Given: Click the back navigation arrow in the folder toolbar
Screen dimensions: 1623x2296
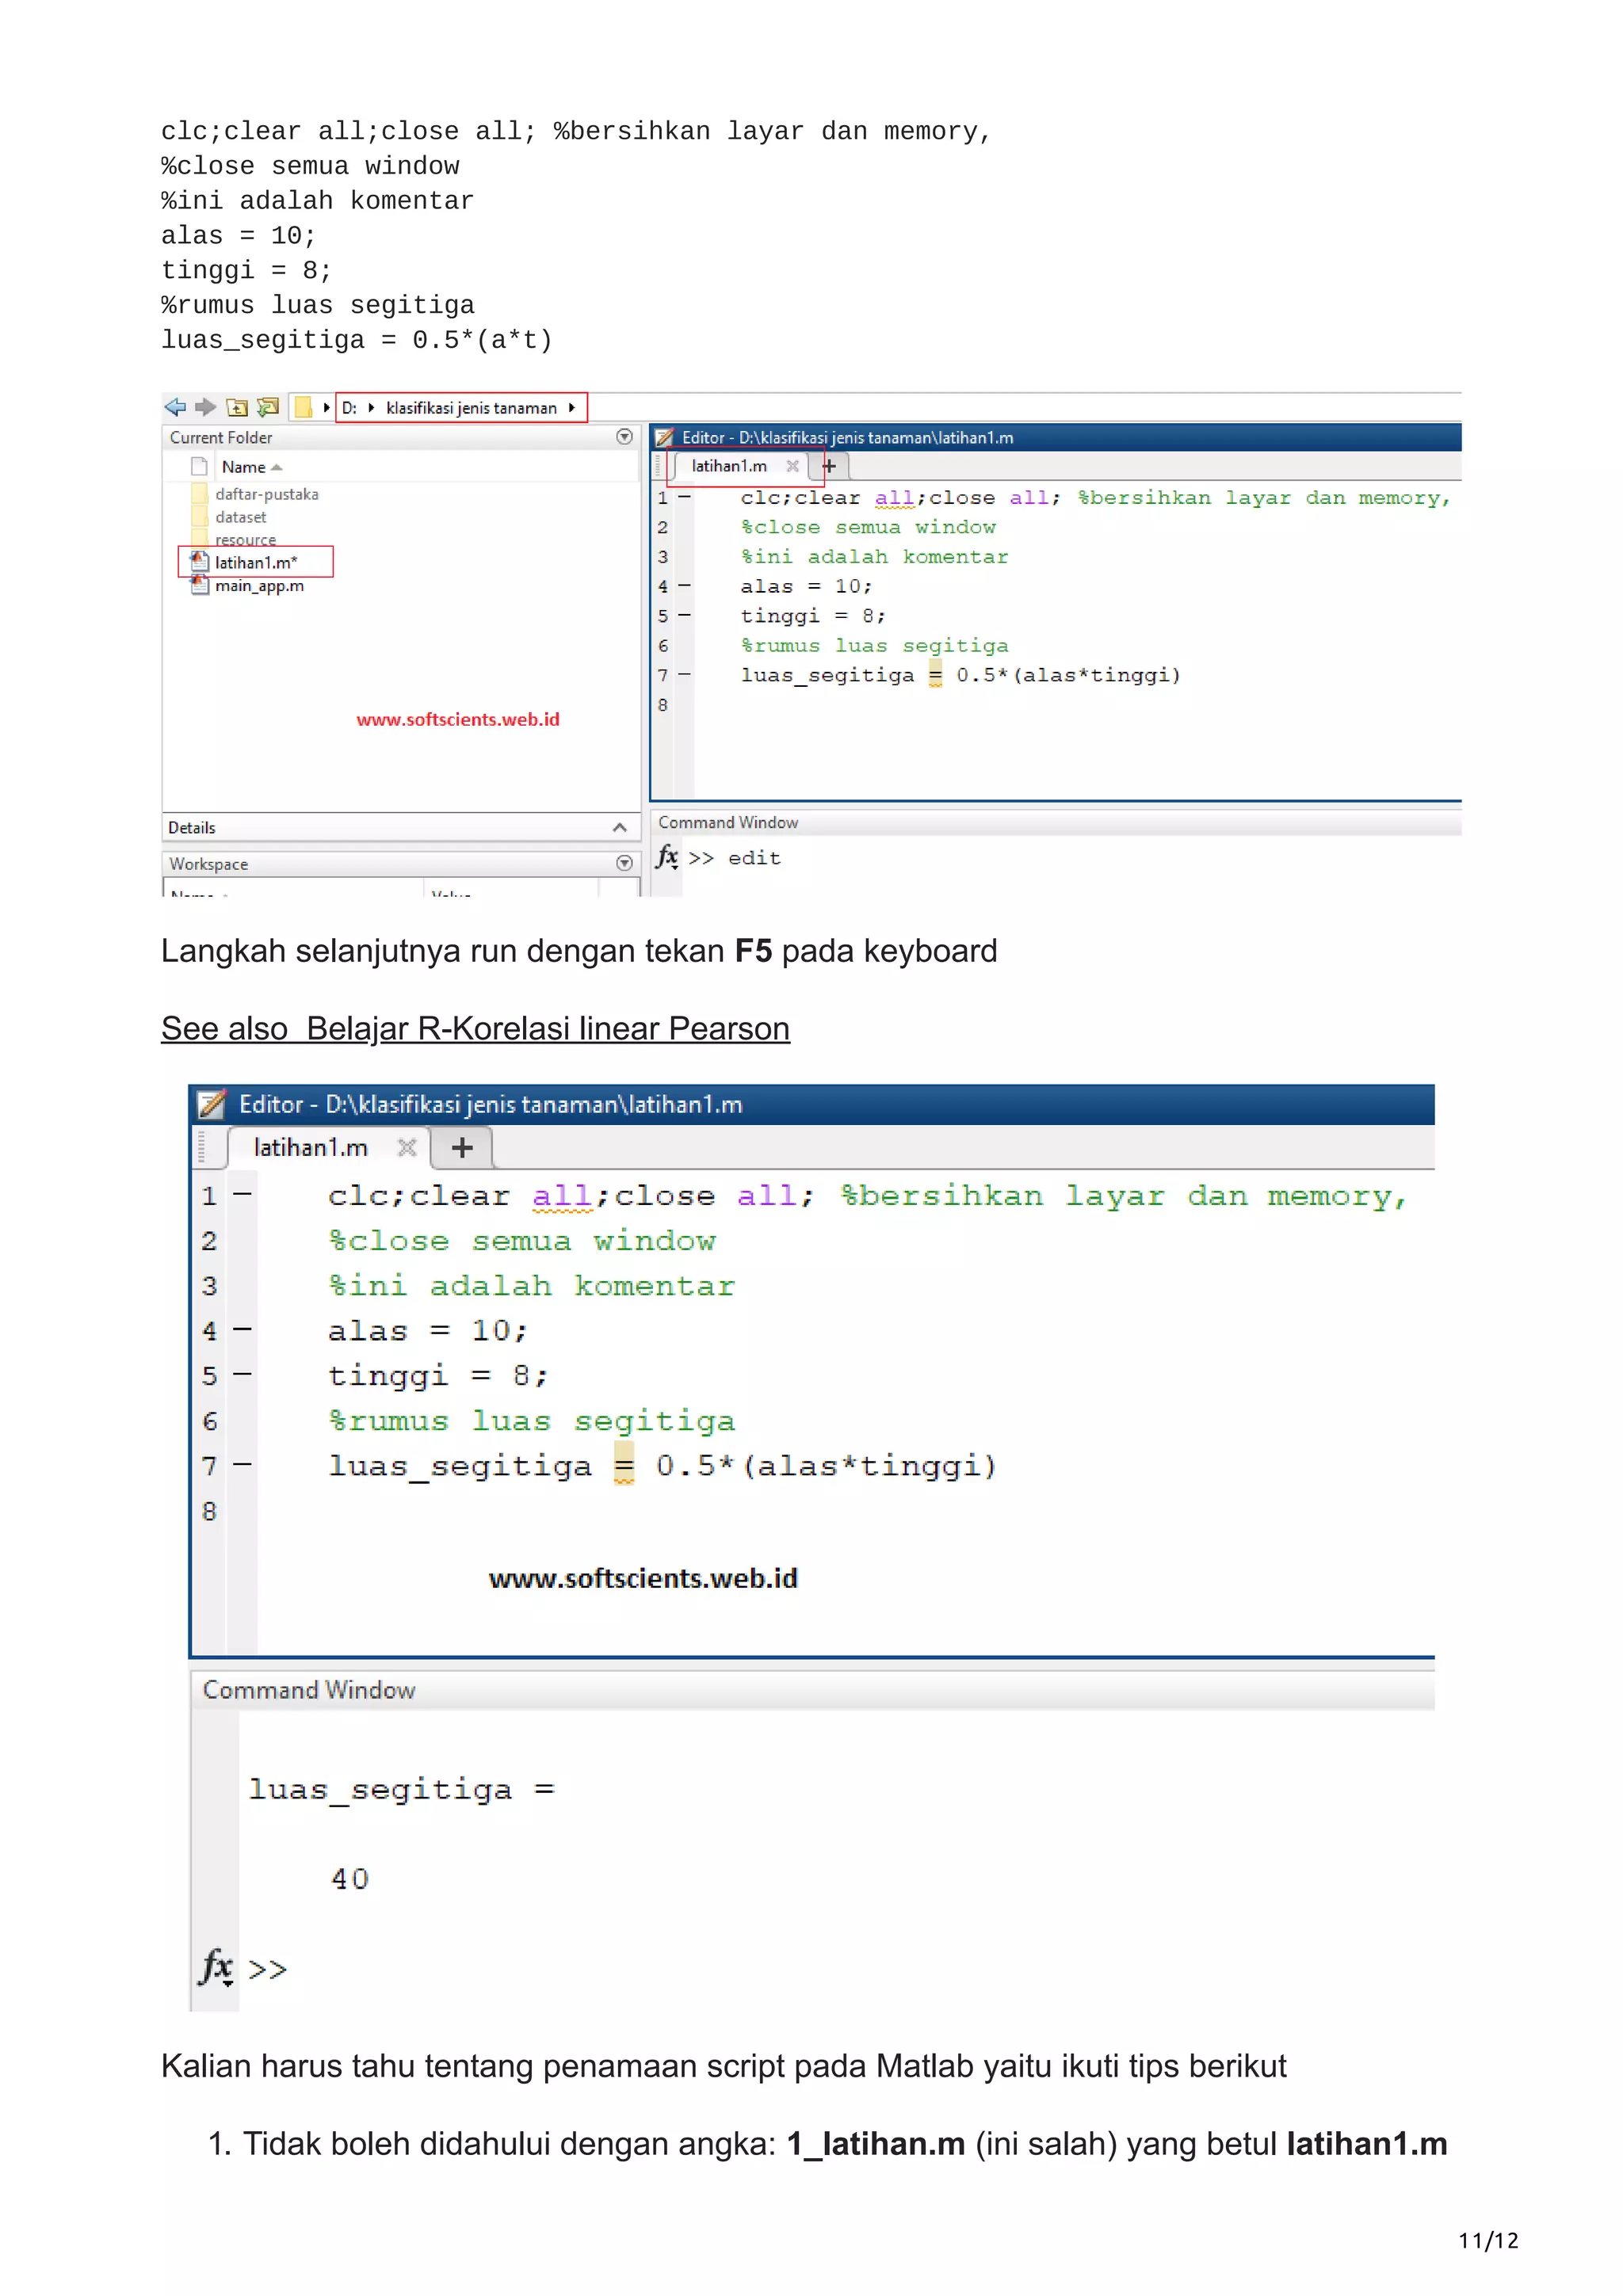Looking at the screenshot, I should pyautogui.click(x=175, y=407).
